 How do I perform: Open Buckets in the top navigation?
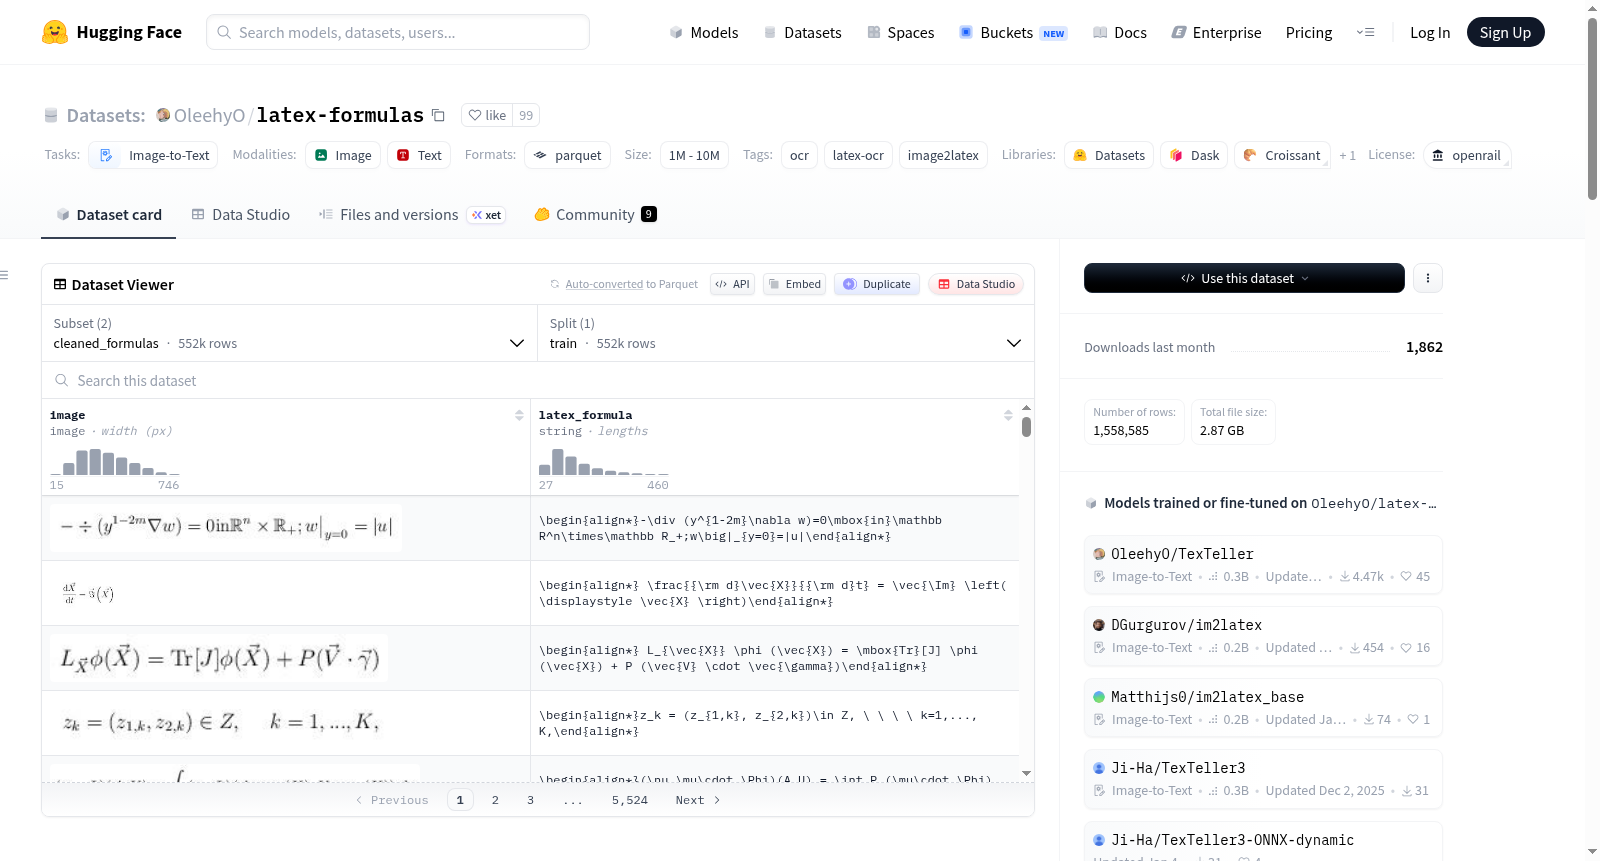(x=1013, y=33)
